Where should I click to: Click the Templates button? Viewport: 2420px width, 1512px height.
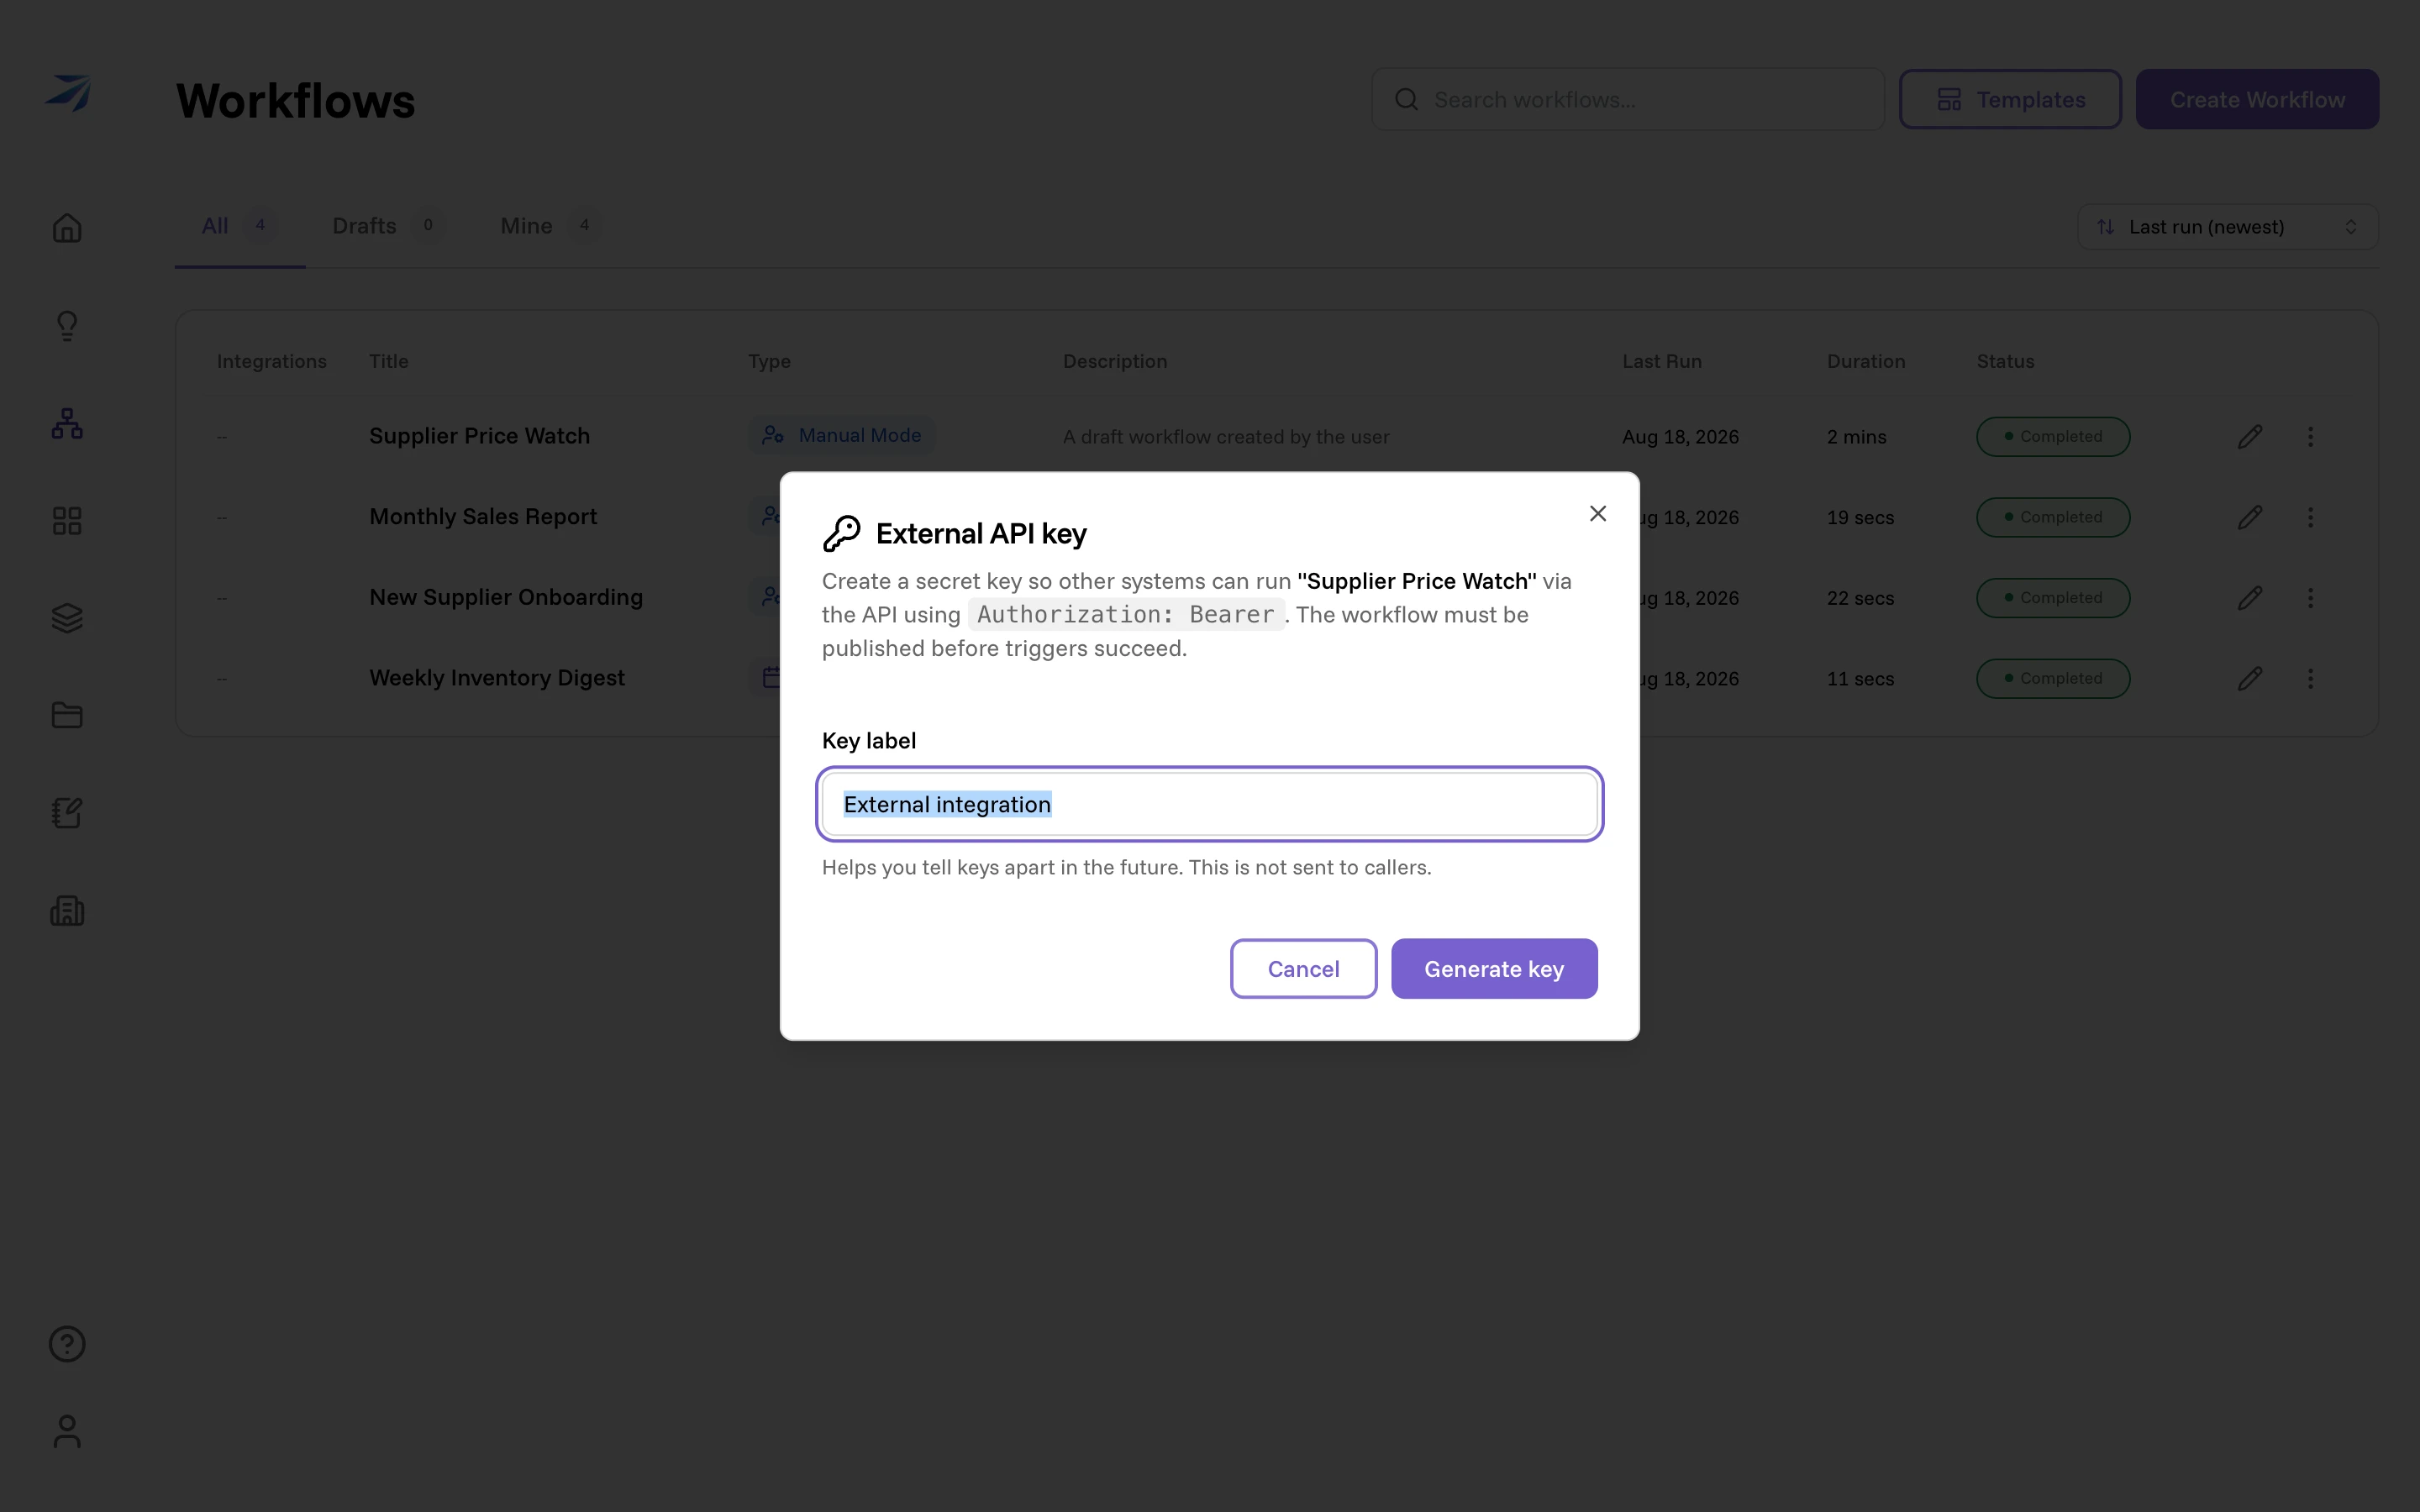2010,99
